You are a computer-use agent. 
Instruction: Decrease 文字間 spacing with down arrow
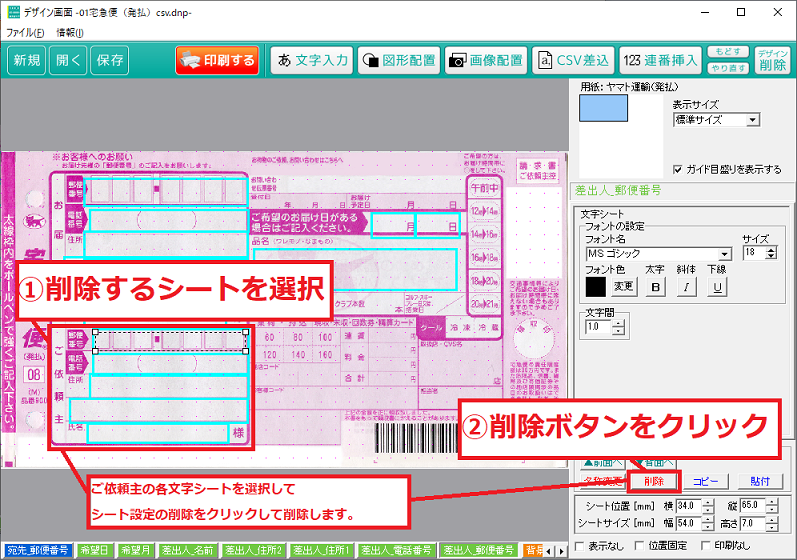pos(618,331)
